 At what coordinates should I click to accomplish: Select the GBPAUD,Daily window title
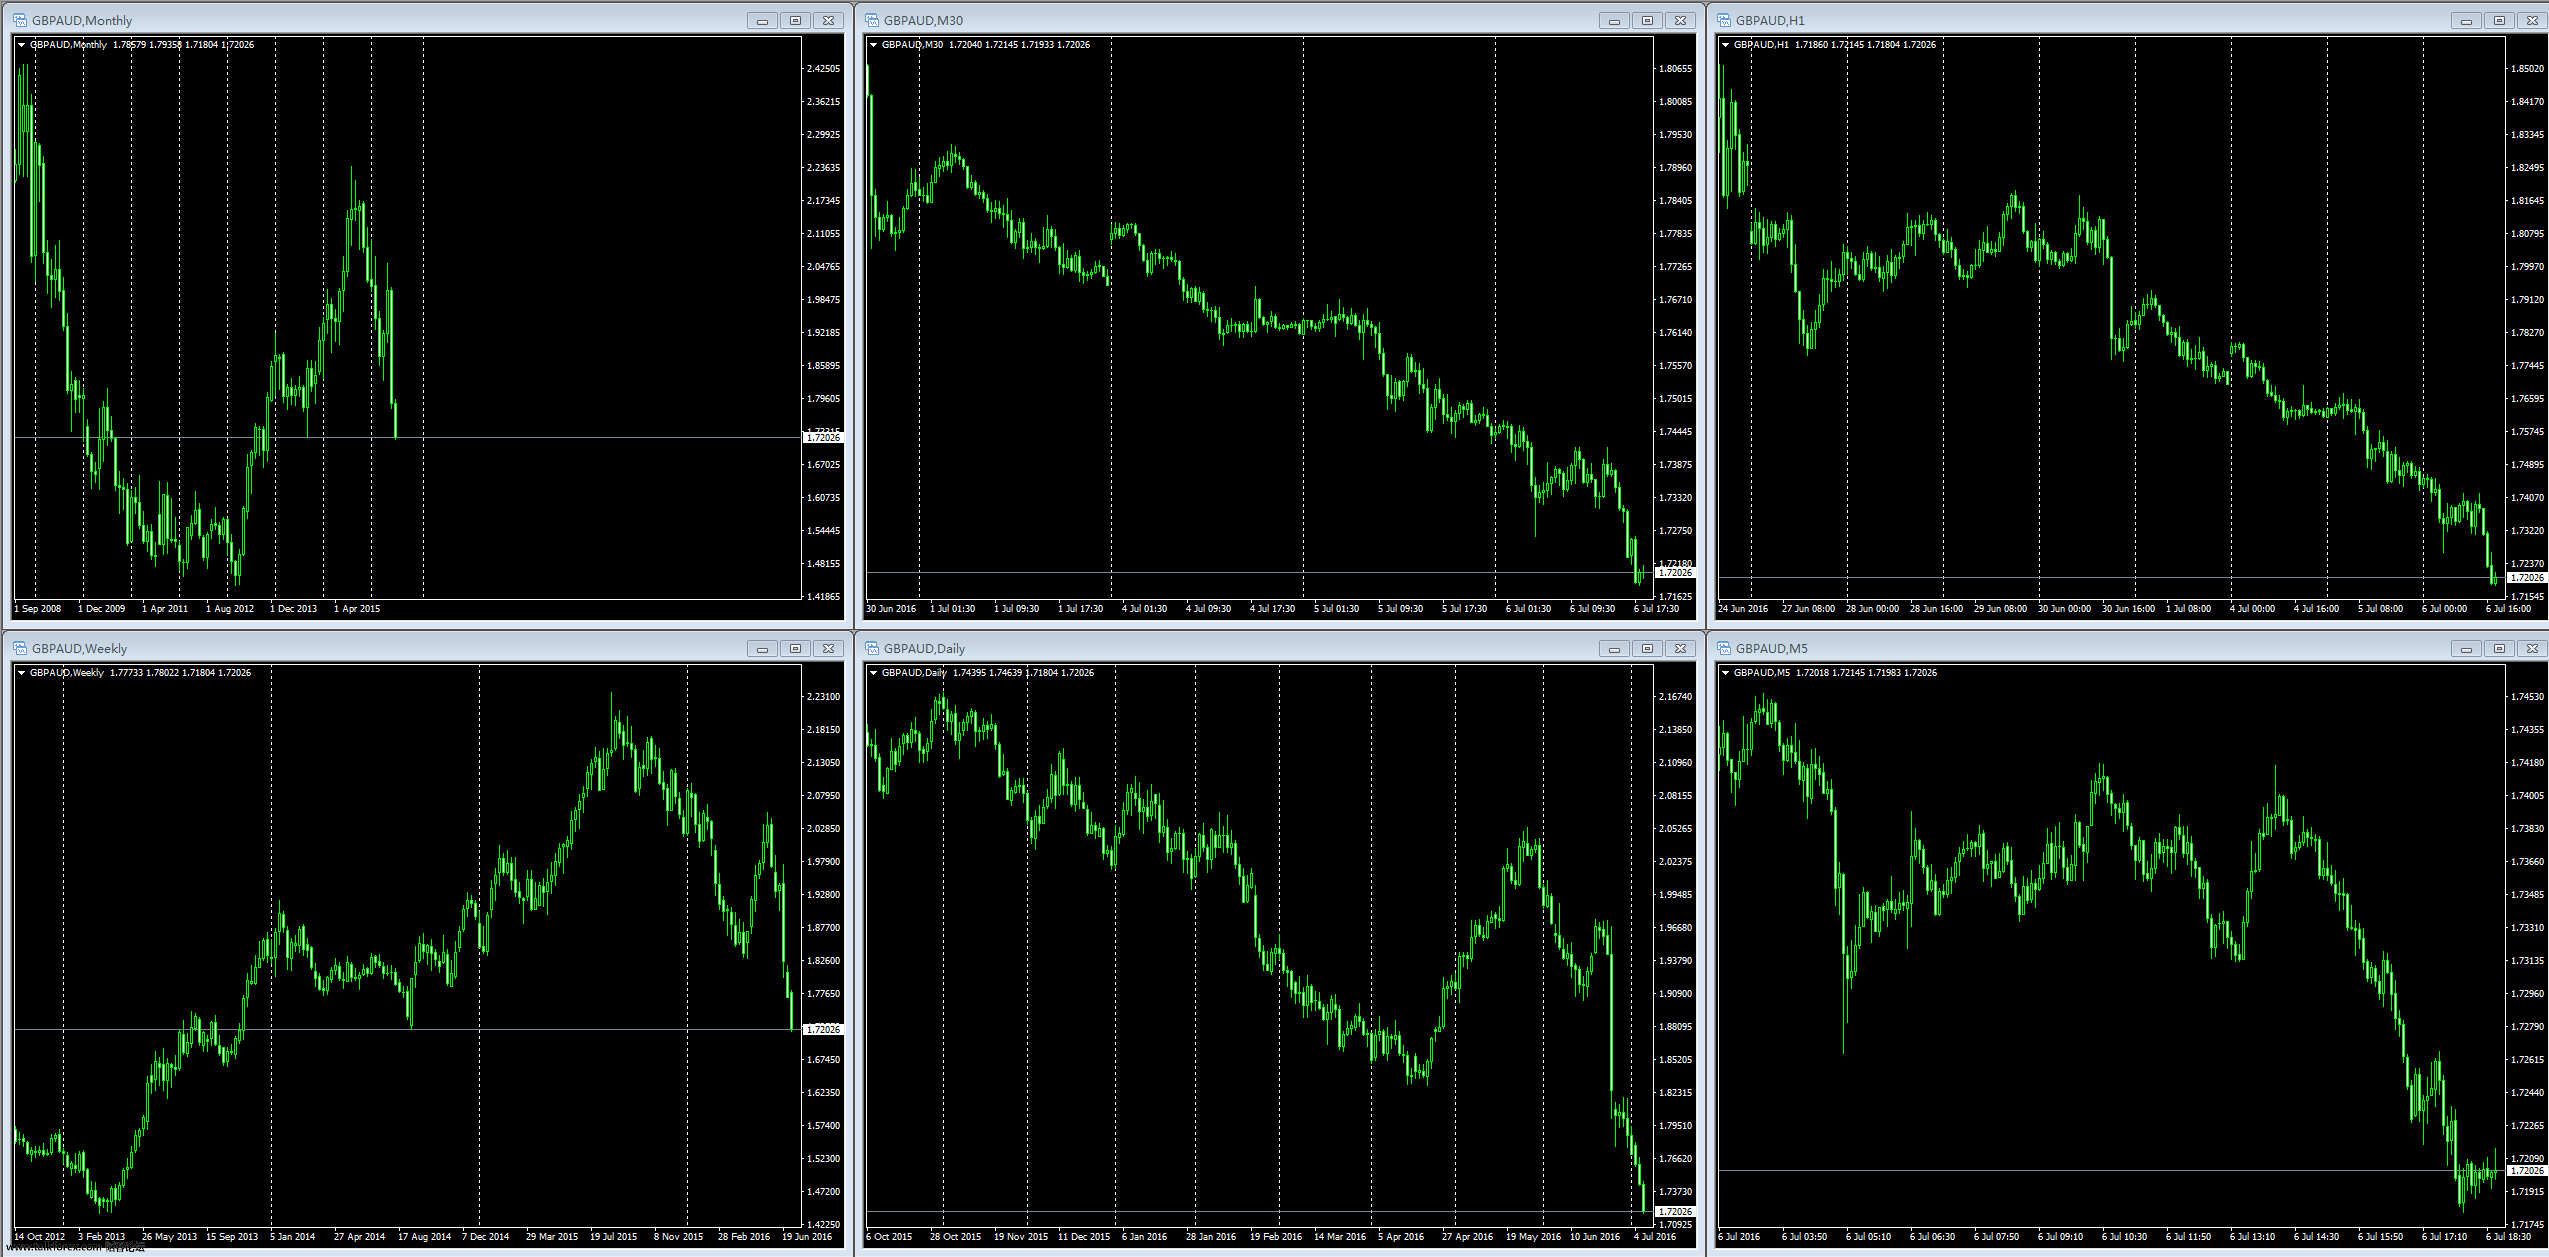point(924,648)
